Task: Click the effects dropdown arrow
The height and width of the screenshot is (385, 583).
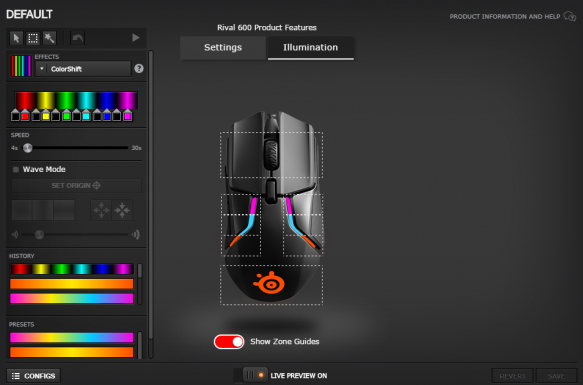Action: [42, 69]
